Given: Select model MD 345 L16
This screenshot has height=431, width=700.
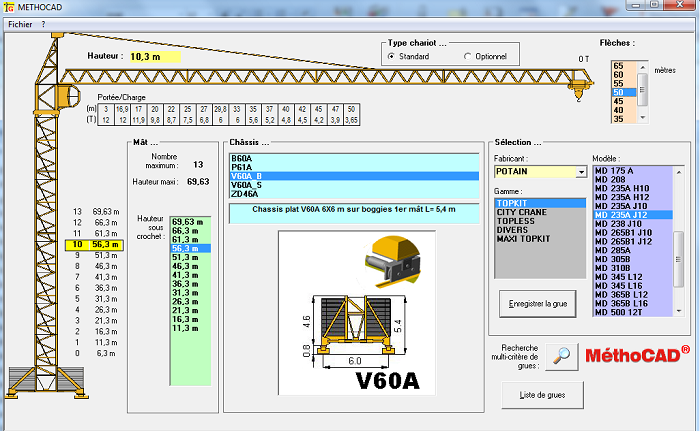Looking at the screenshot, I should (633, 286).
